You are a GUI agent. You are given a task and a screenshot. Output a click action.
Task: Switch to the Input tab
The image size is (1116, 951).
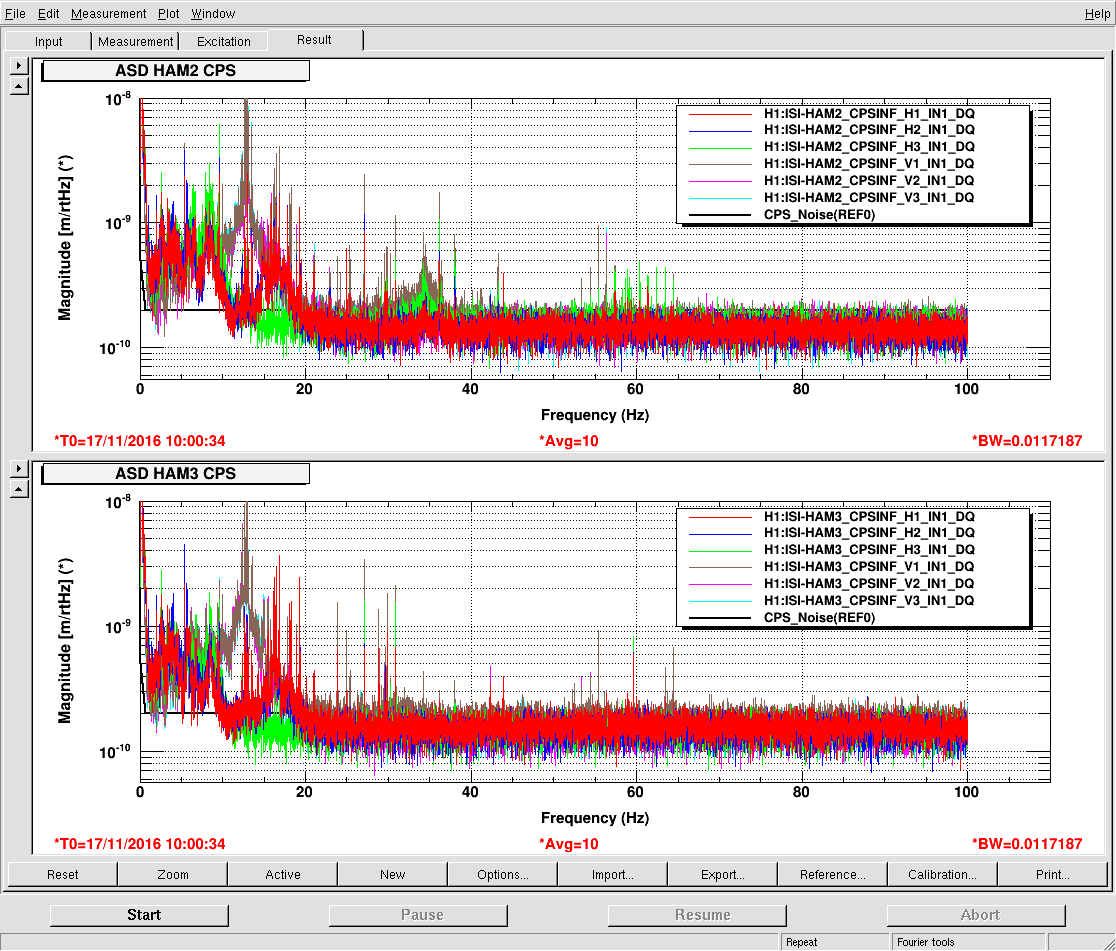(x=48, y=41)
